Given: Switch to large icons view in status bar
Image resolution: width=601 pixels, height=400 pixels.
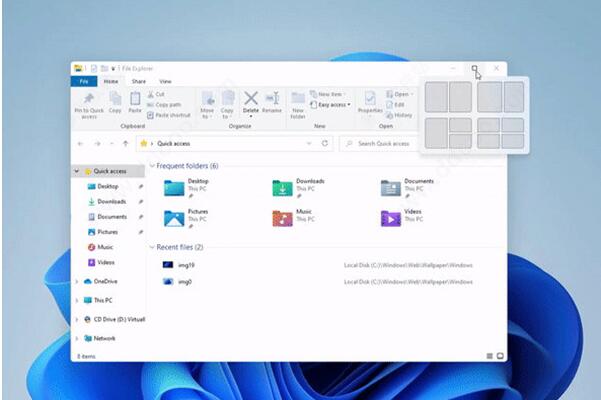Looking at the screenshot, I should (x=500, y=356).
